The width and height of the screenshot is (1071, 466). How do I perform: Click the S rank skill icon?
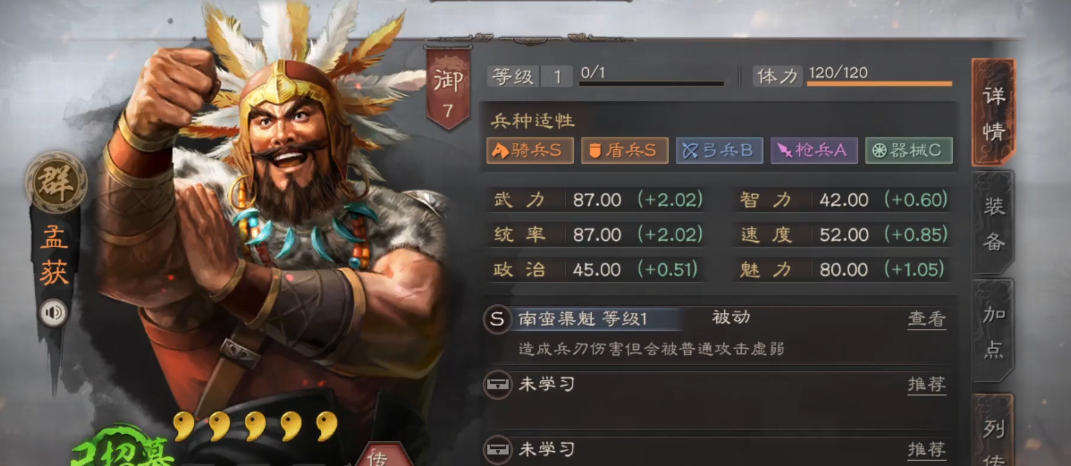(x=497, y=318)
